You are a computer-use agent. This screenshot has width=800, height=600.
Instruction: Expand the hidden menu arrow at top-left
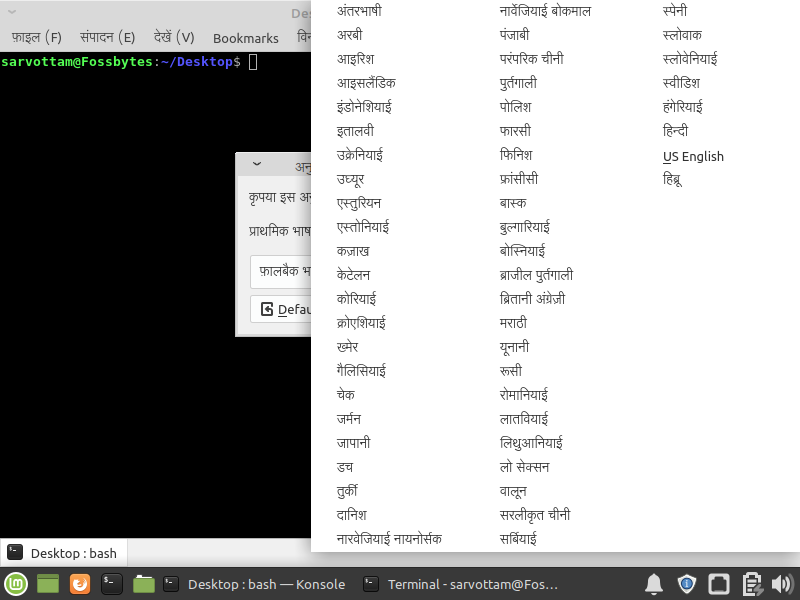coord(11,12)
